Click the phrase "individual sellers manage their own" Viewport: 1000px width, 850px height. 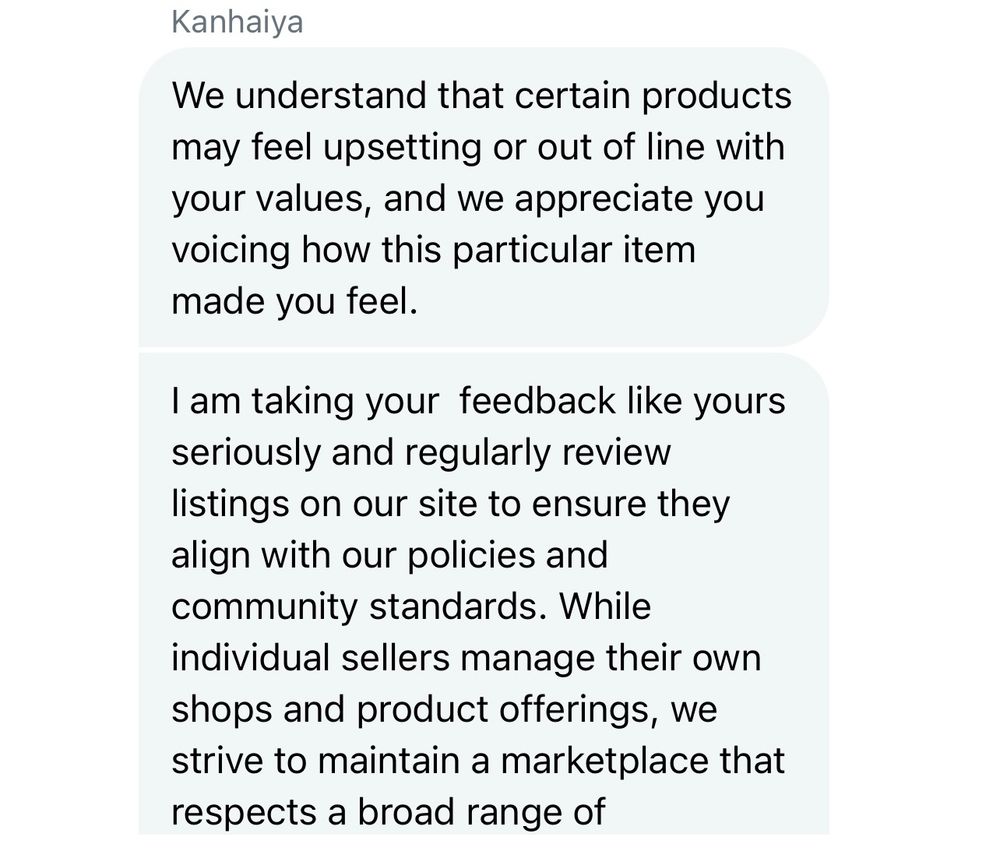click(x=466, y=657)
